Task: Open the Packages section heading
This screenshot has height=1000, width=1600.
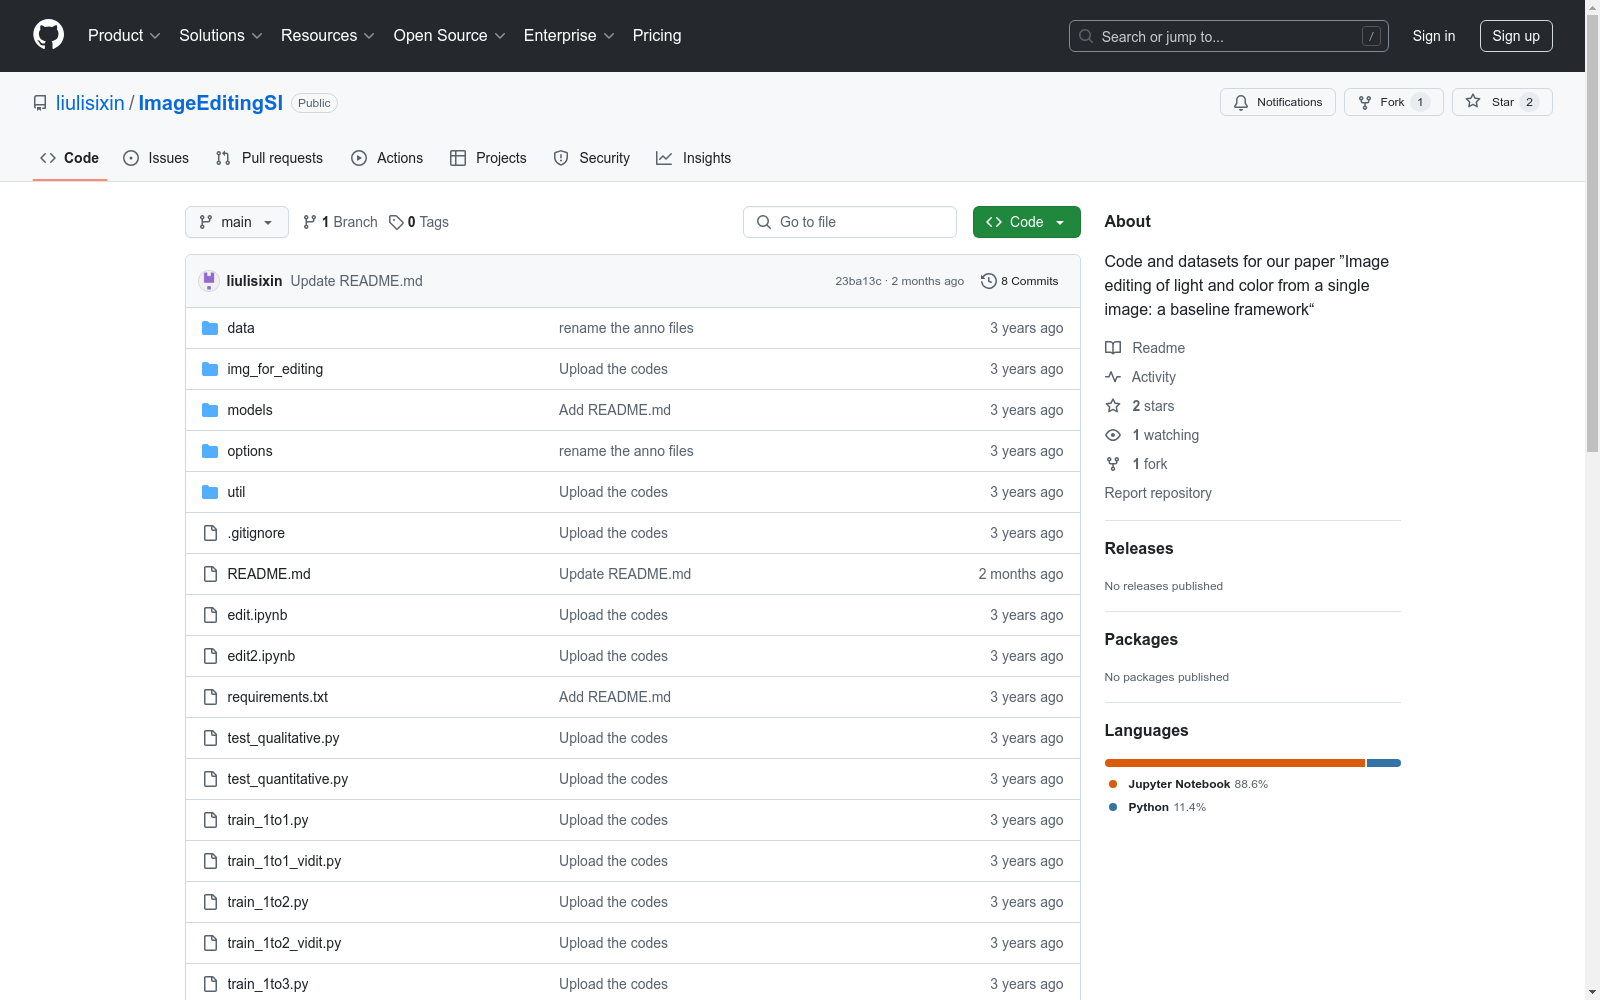Action: (1141, 639)
